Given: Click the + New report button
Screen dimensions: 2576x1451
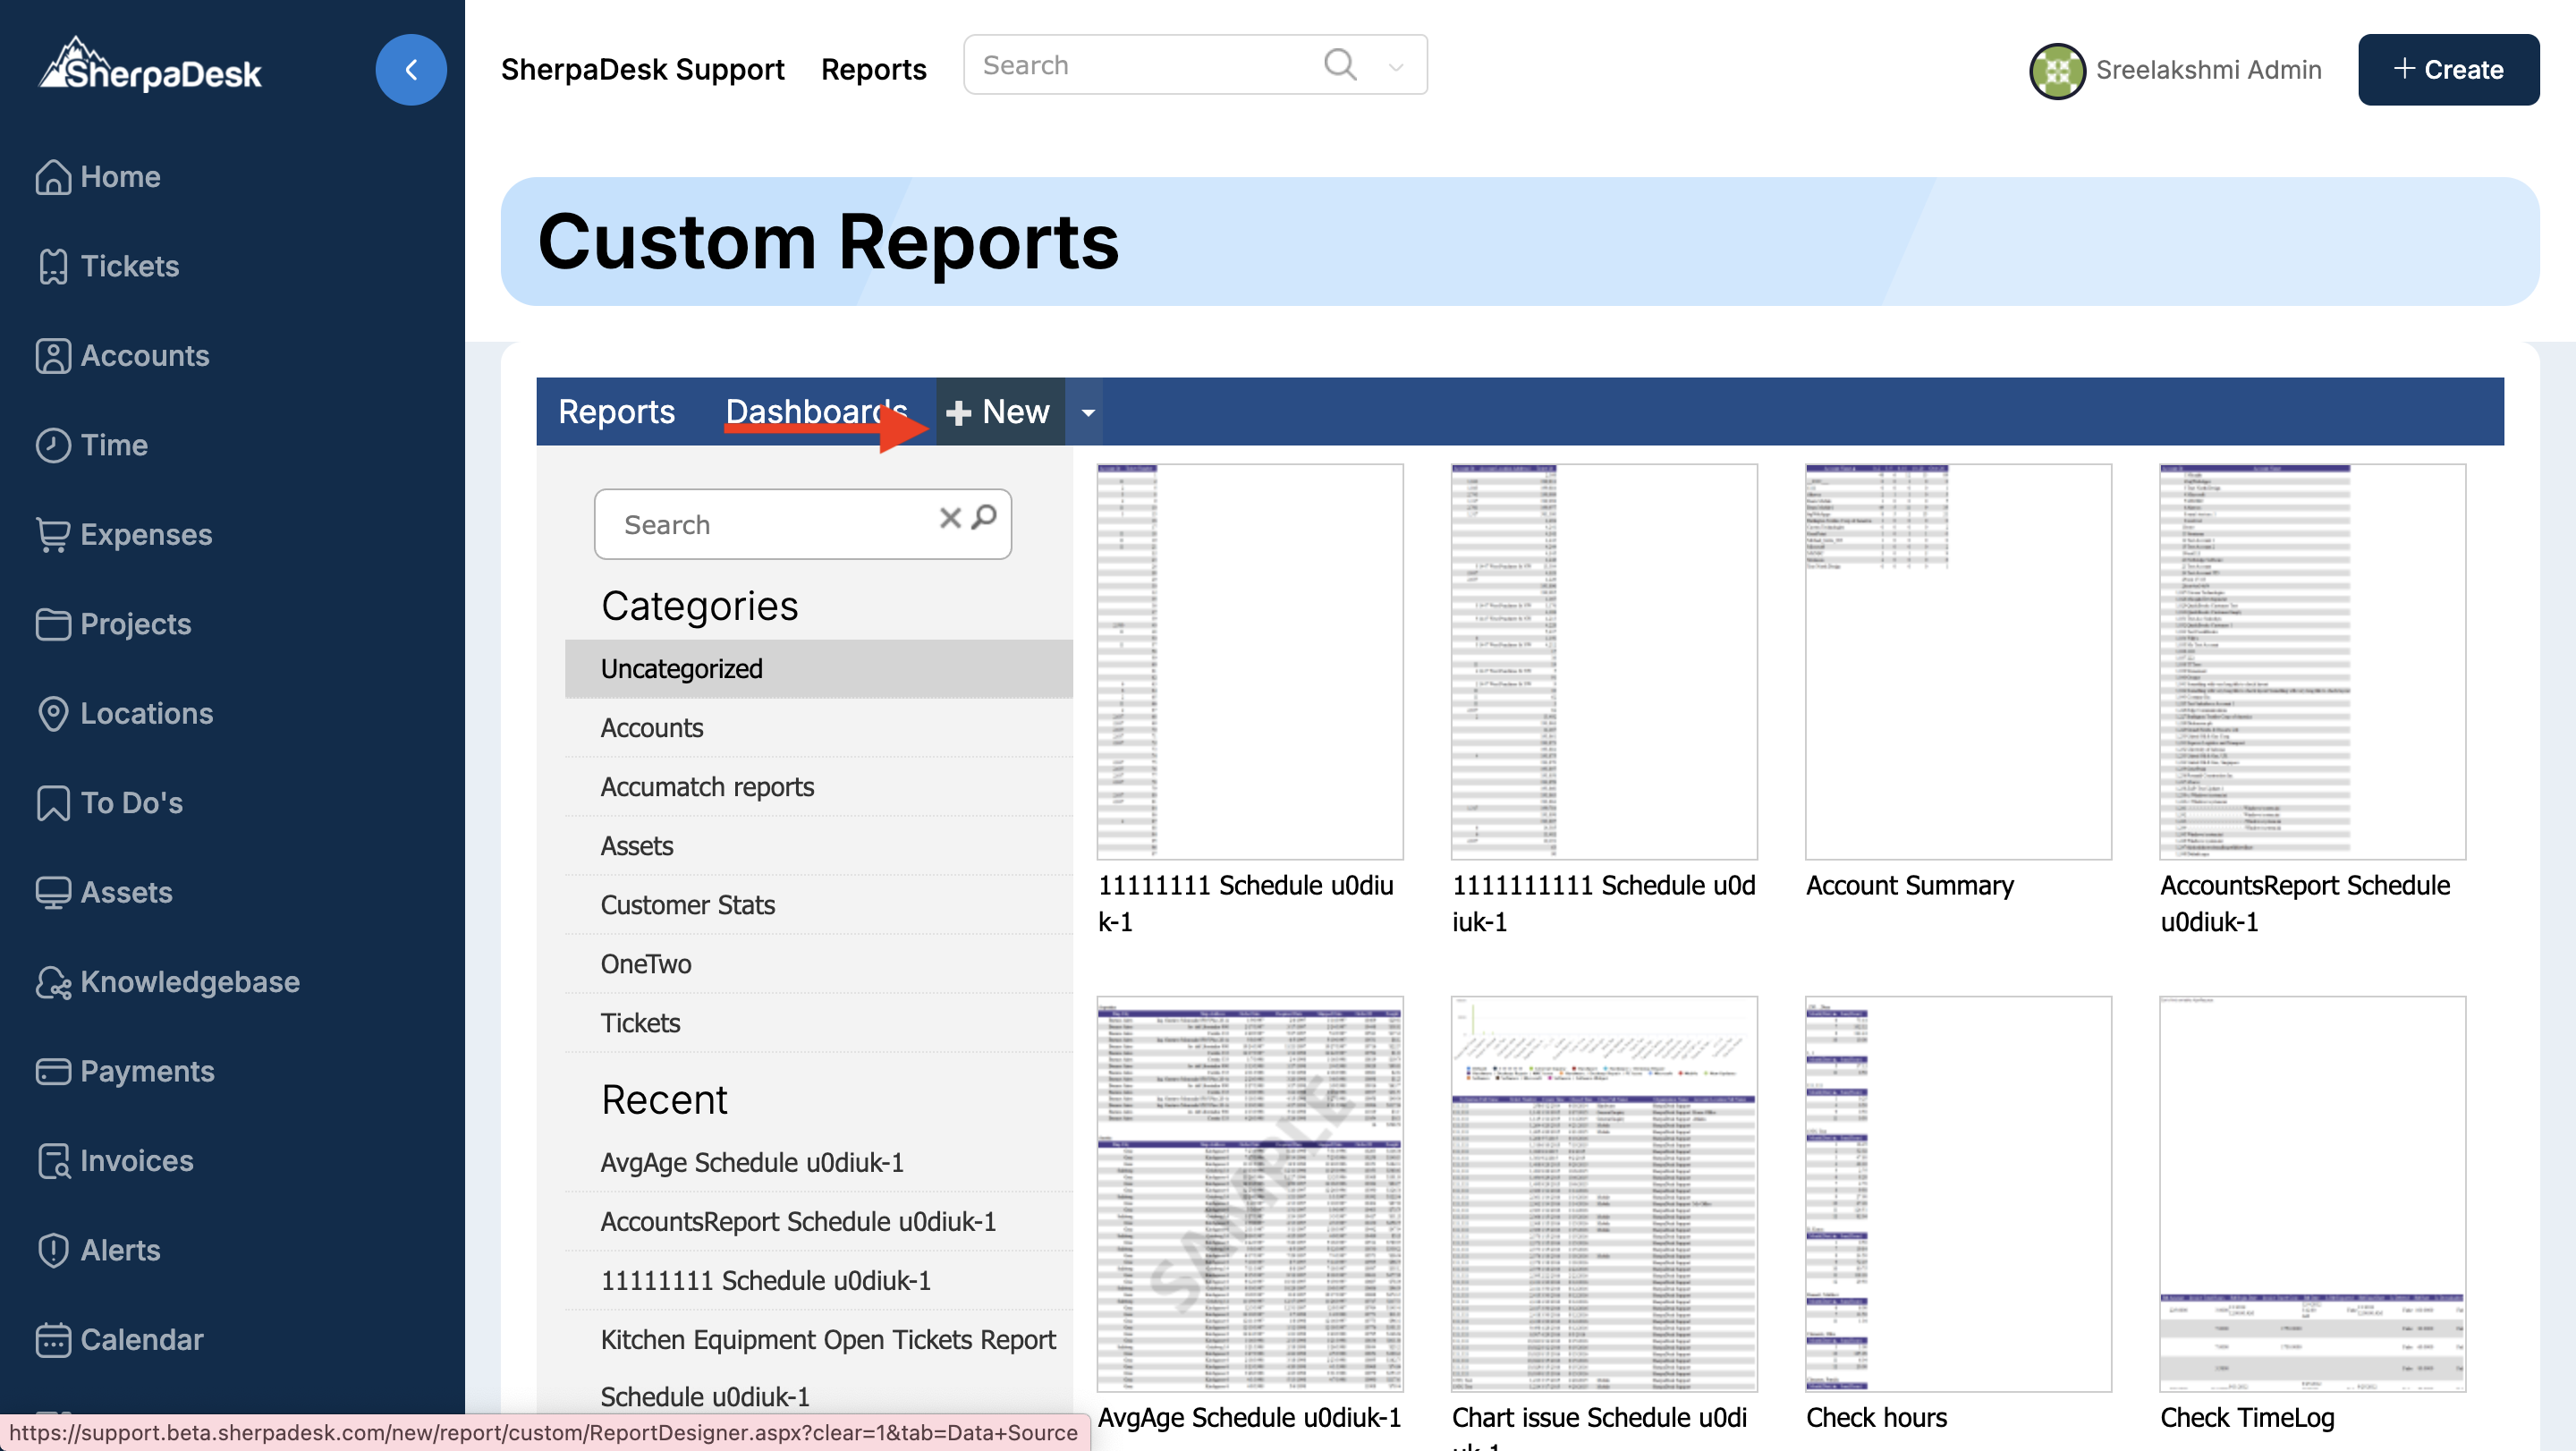Looking at the screenshot, I should pos(999,411).
